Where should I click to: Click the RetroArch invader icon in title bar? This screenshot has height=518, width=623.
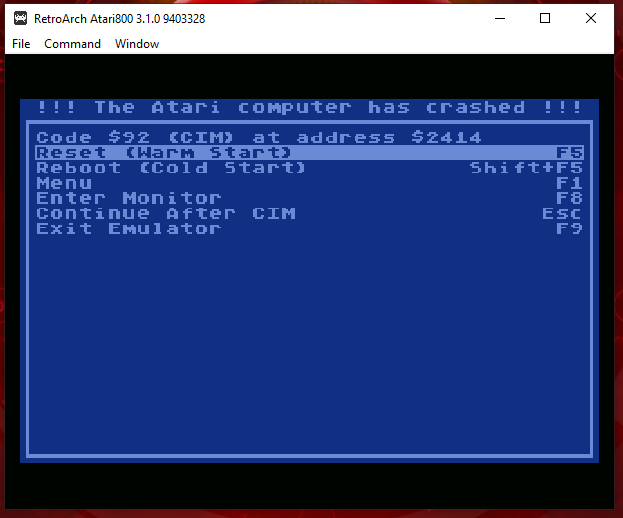(20, 18)
